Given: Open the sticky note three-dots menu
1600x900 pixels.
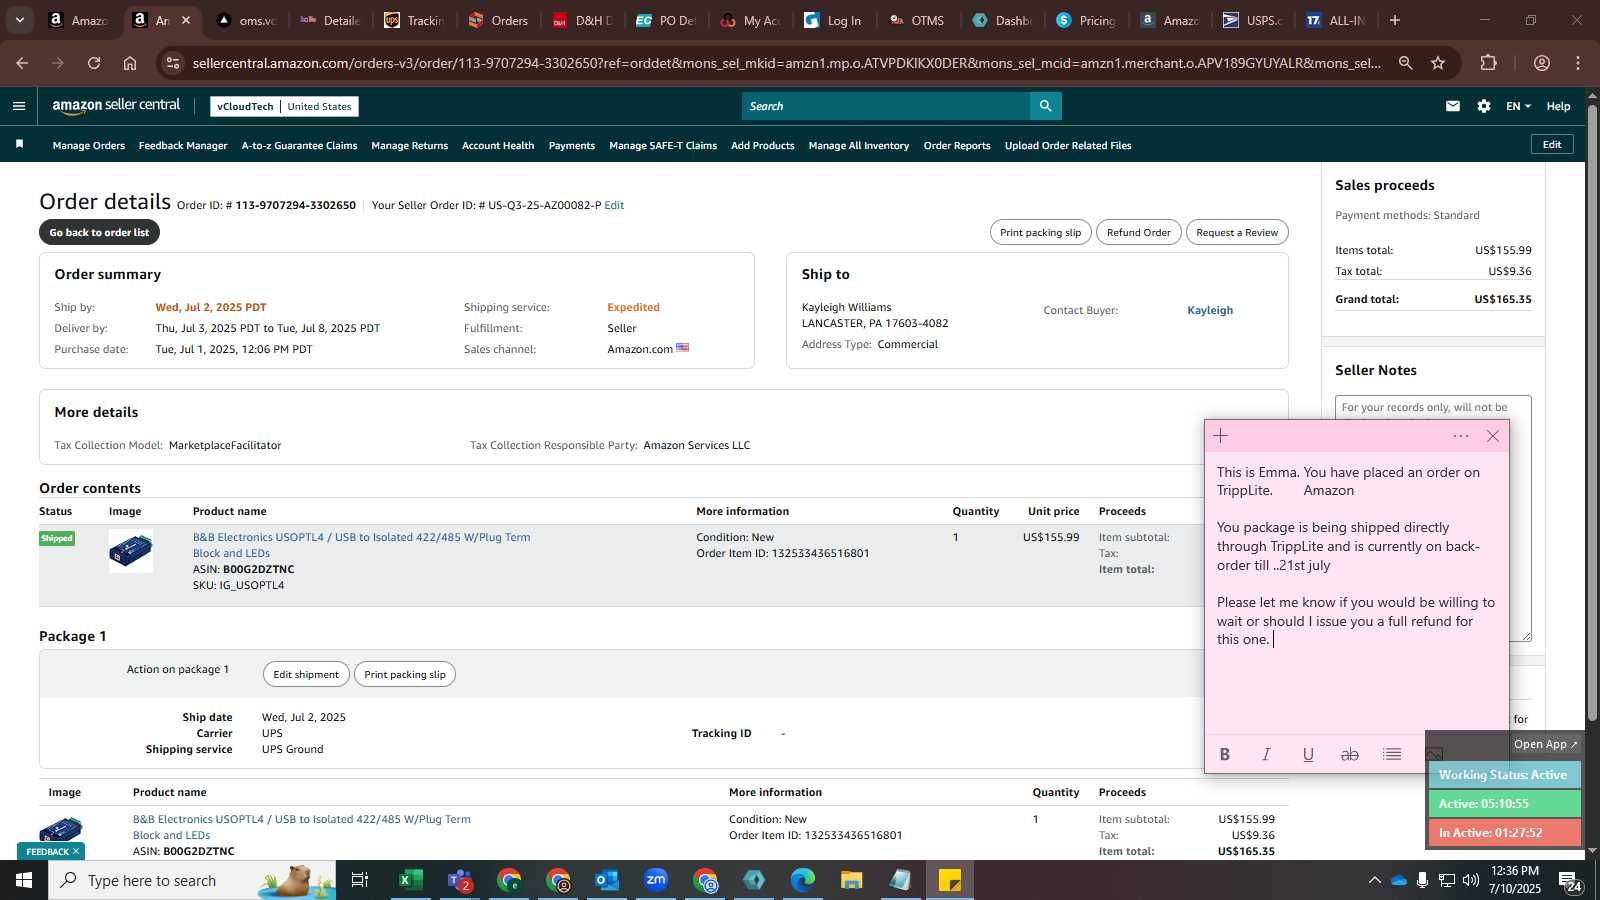Looking at the screenshot, I should 1461,436.
